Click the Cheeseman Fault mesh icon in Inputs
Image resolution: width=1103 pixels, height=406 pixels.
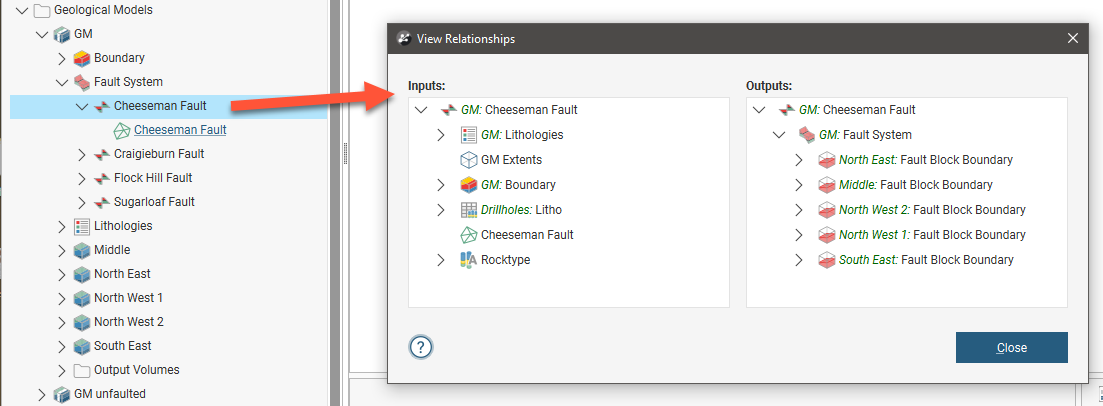point(469,235)
